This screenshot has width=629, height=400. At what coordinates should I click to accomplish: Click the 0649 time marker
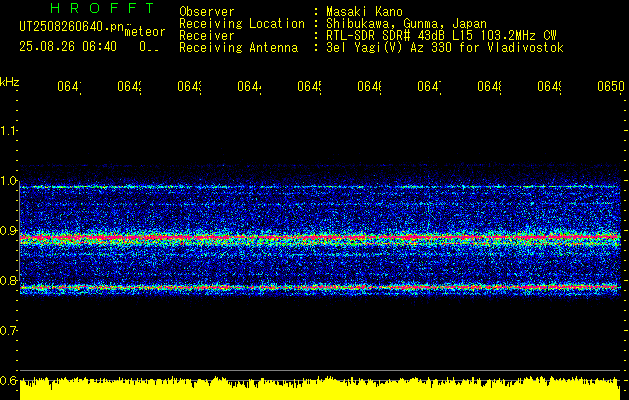(x=550, y=87)
